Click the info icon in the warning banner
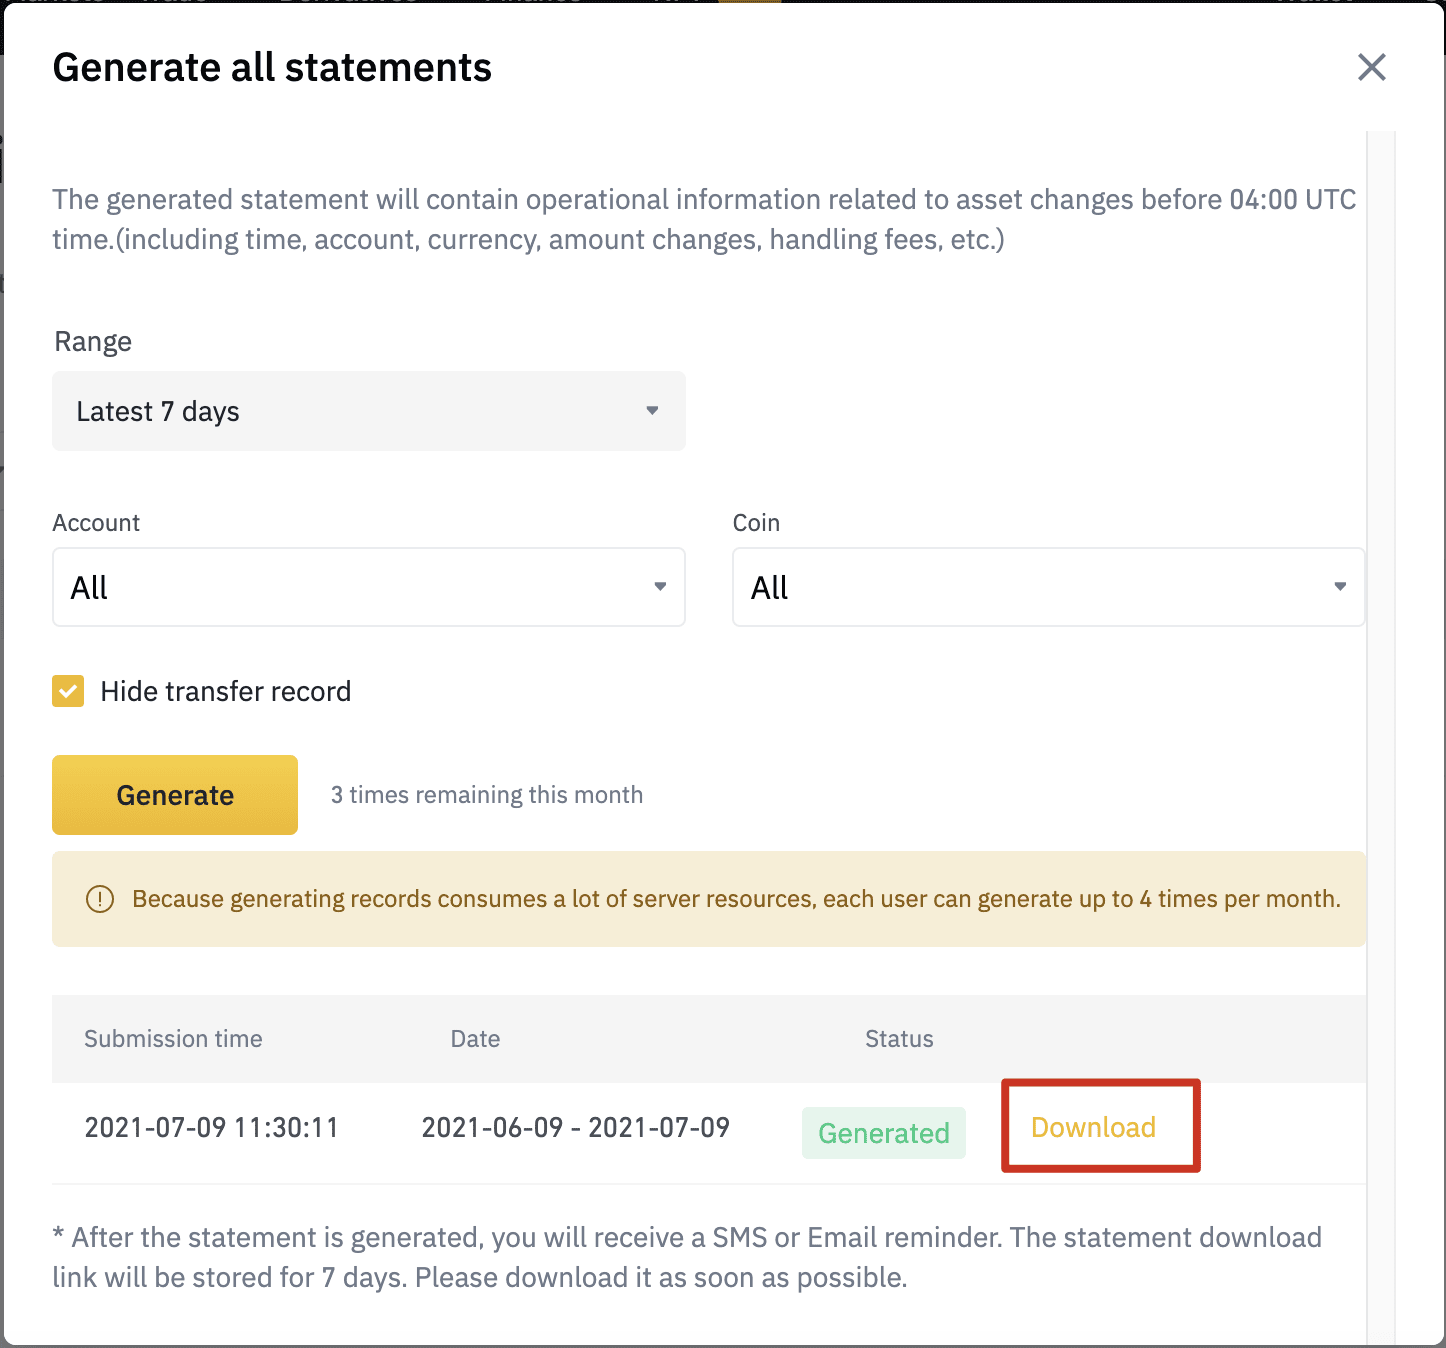This screenshot has height=1348, width=1446. point(100,899)
